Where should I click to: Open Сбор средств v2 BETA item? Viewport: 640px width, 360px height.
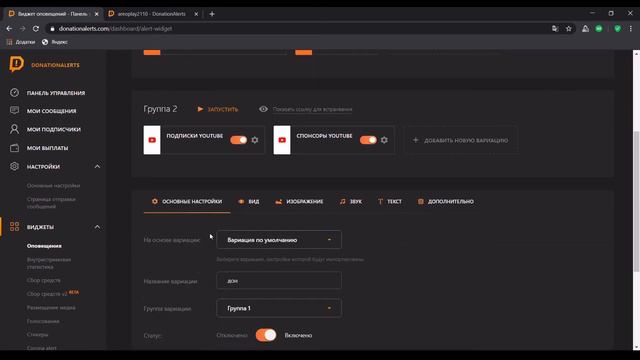click(x=53, y=293)
